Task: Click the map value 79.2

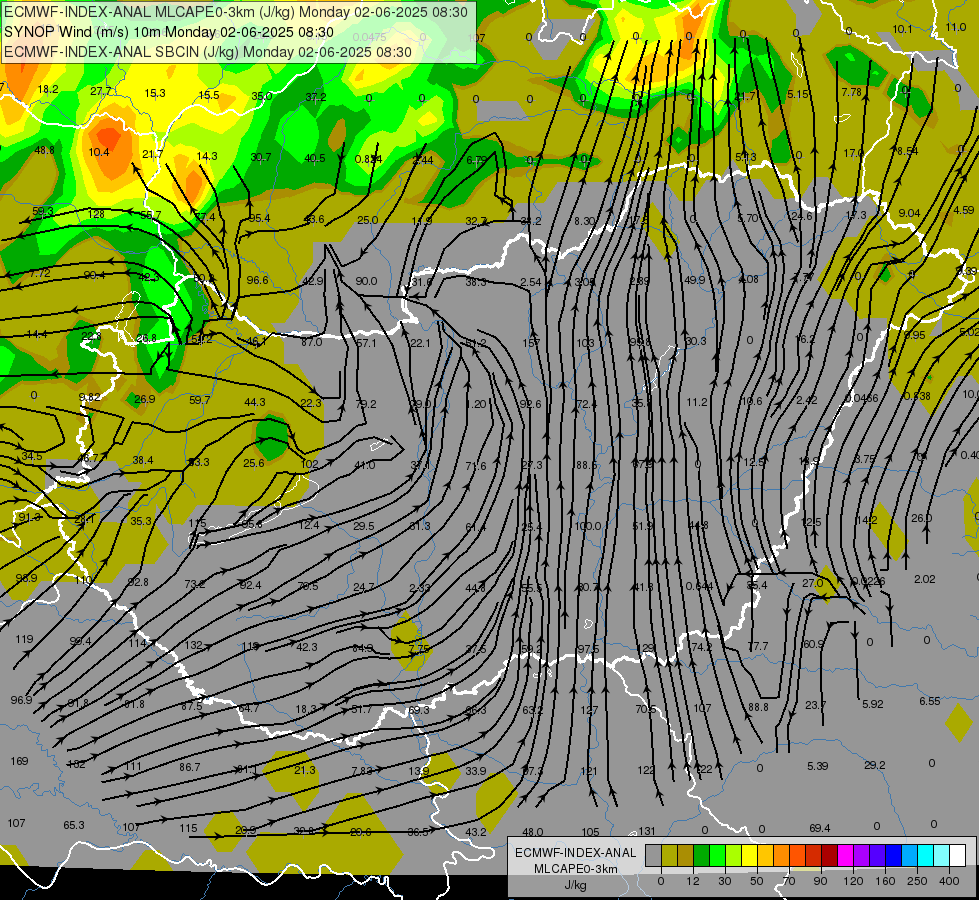Action: 366,404
